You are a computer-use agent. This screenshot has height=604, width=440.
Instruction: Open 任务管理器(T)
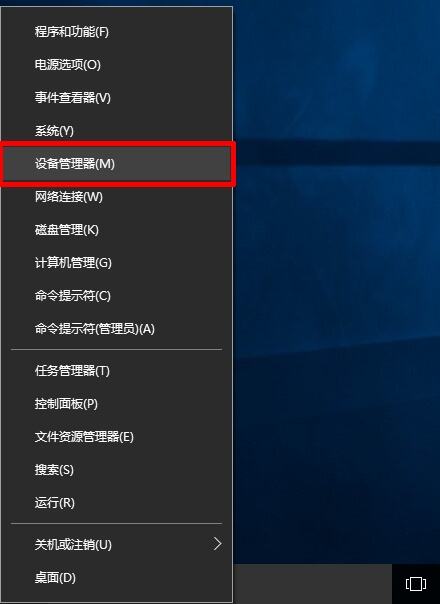116,371
